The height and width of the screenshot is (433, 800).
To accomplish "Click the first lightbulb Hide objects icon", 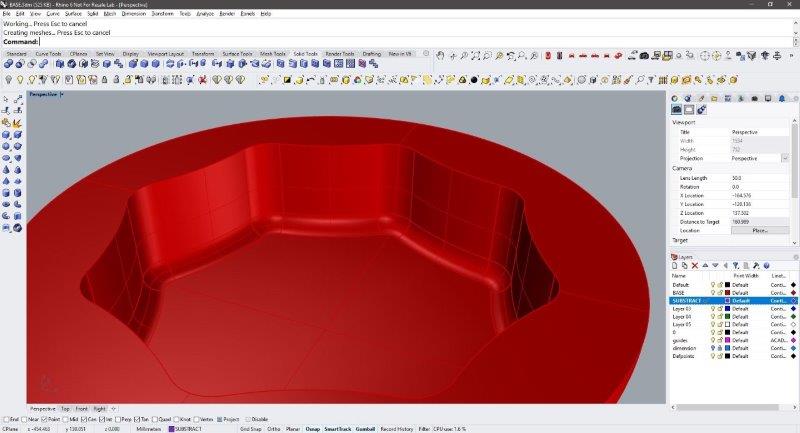I will coord(8,80).
